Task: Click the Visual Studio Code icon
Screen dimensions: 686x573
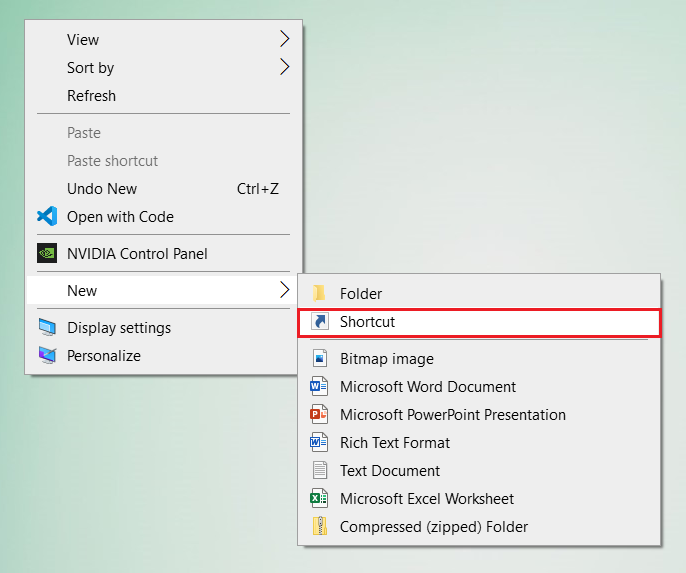Action: 46,216
